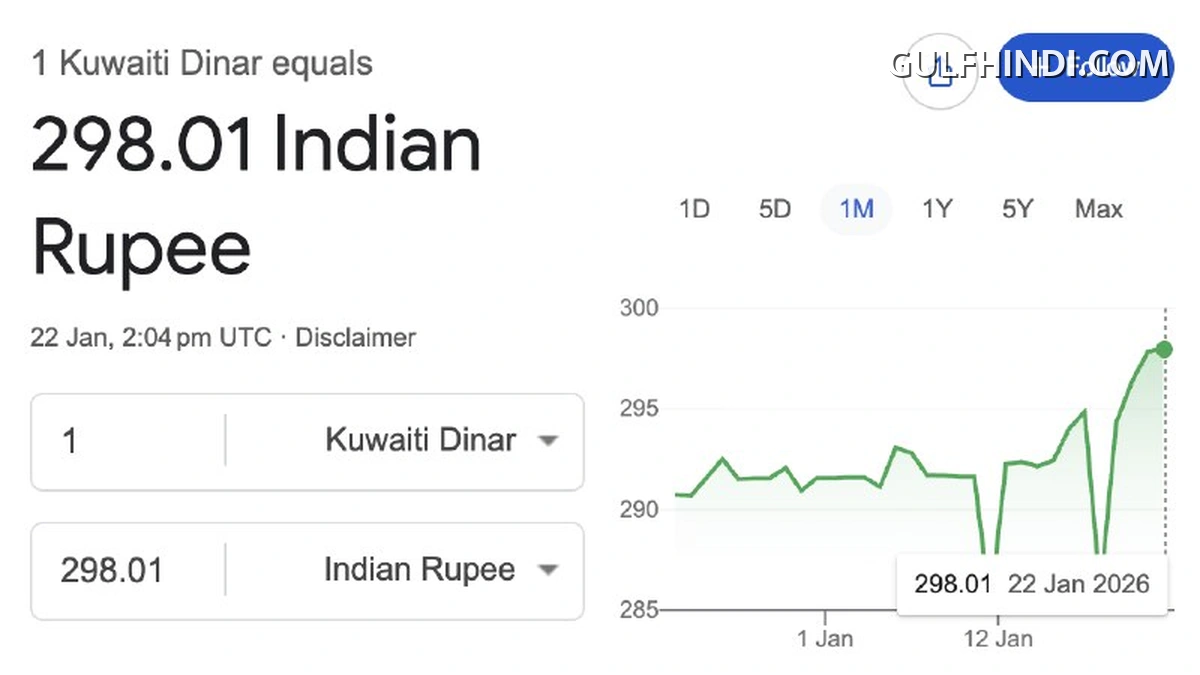Click the share icon near Follow
The image size is (1200, 675).
[939, 72]
